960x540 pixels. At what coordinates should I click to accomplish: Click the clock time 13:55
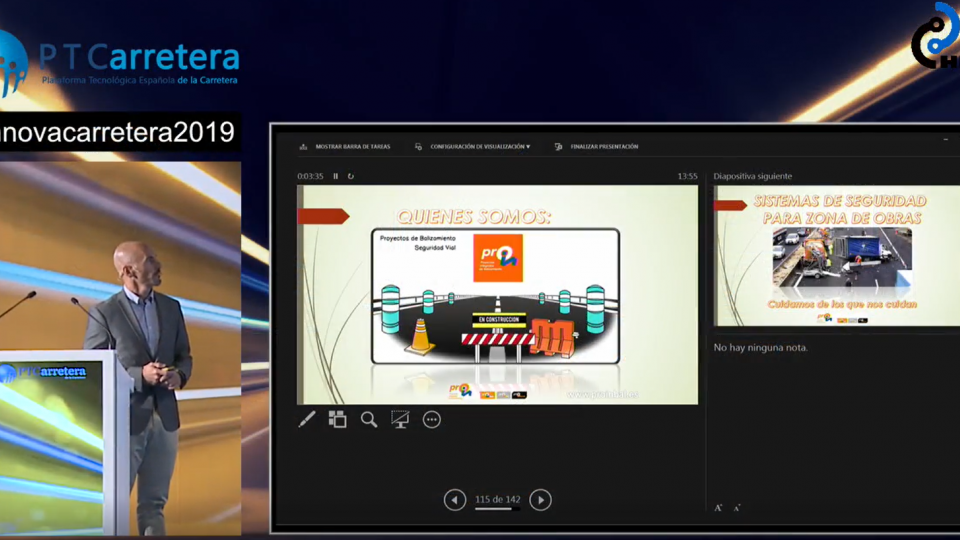(x=688, y=176)
